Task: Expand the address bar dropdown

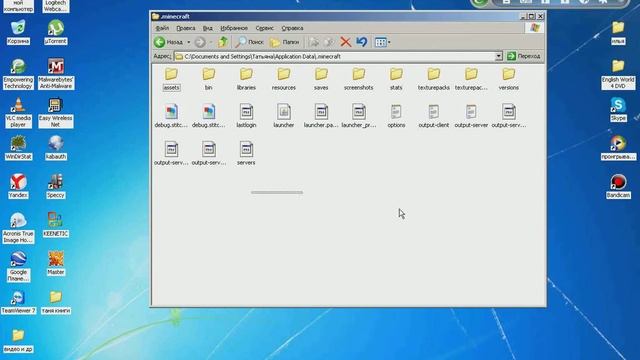Action: coord(498,56)
